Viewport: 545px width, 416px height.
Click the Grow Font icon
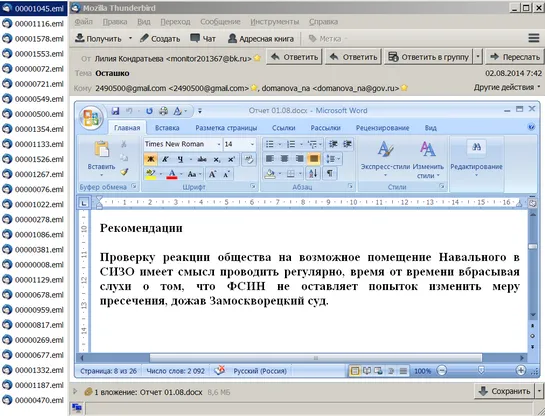[212, 174]
